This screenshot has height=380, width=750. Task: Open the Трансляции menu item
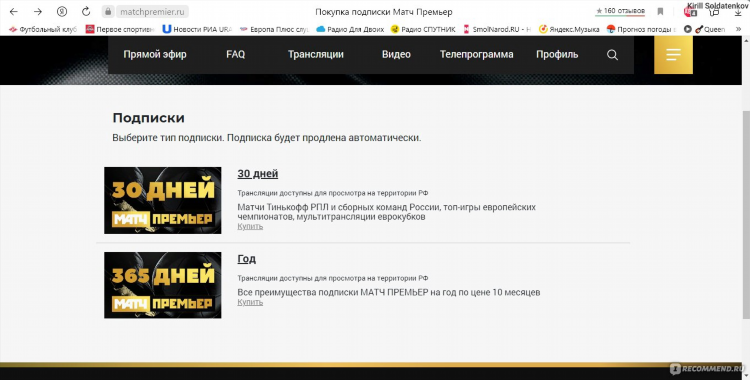coord(316,55)
